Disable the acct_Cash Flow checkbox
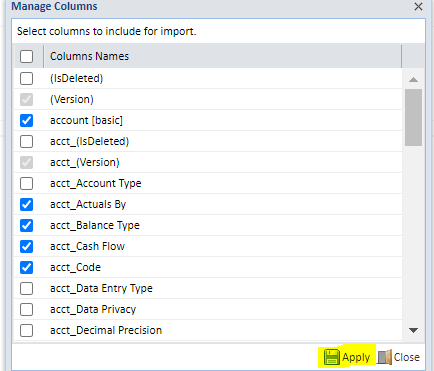The width and height of the screenshot is (434, 371). (26, 246)
